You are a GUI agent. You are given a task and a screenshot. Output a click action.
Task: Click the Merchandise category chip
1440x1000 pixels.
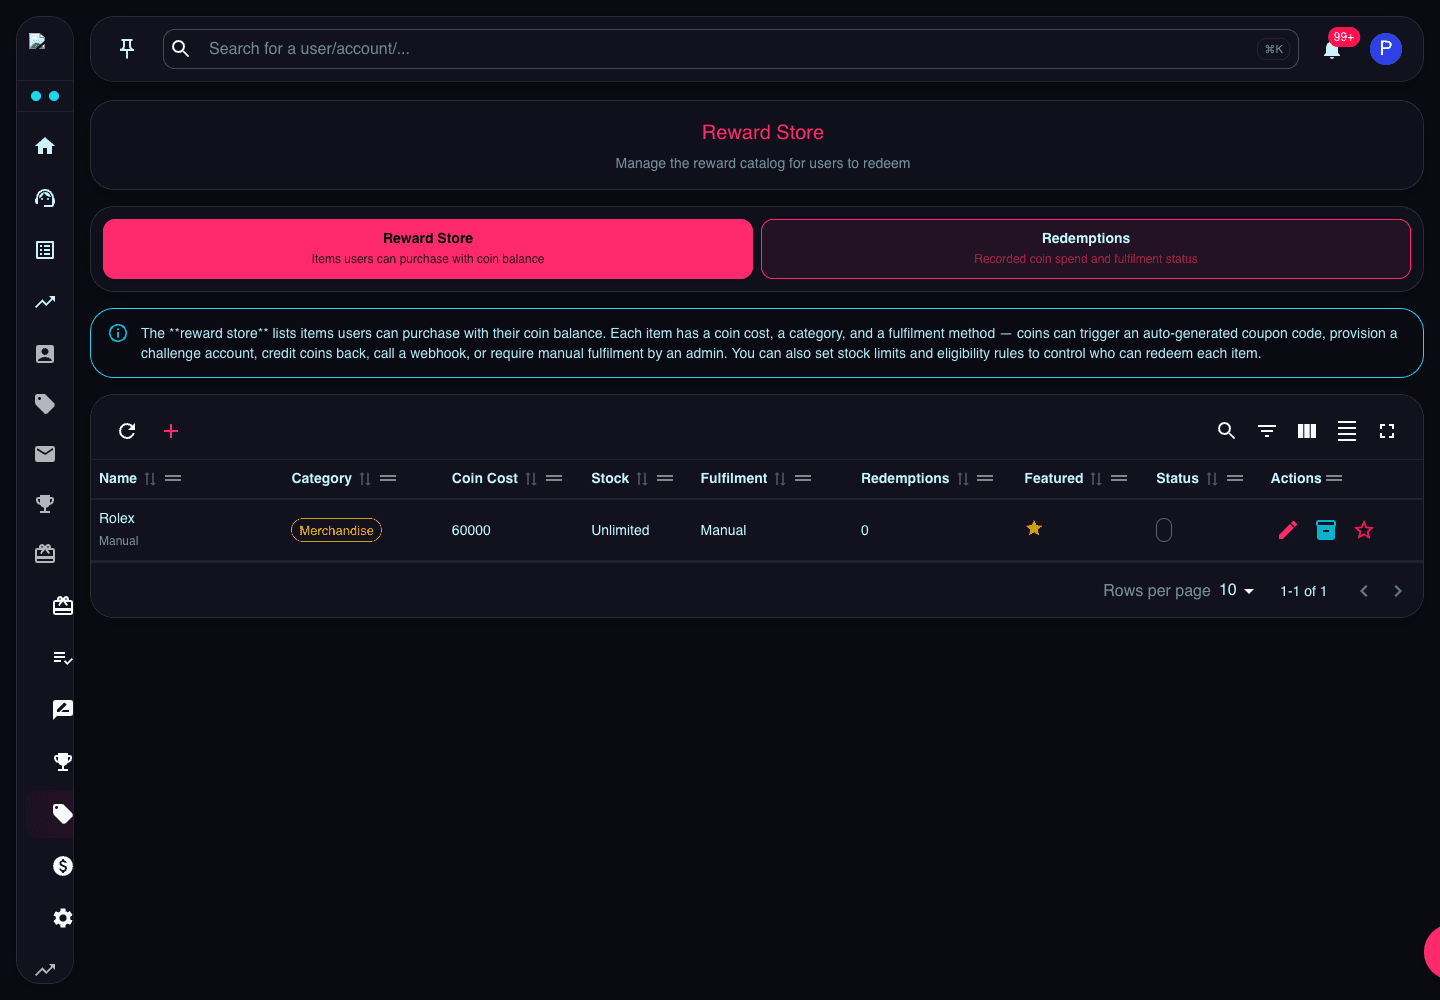pyautogui.click(x=336, y=530)
